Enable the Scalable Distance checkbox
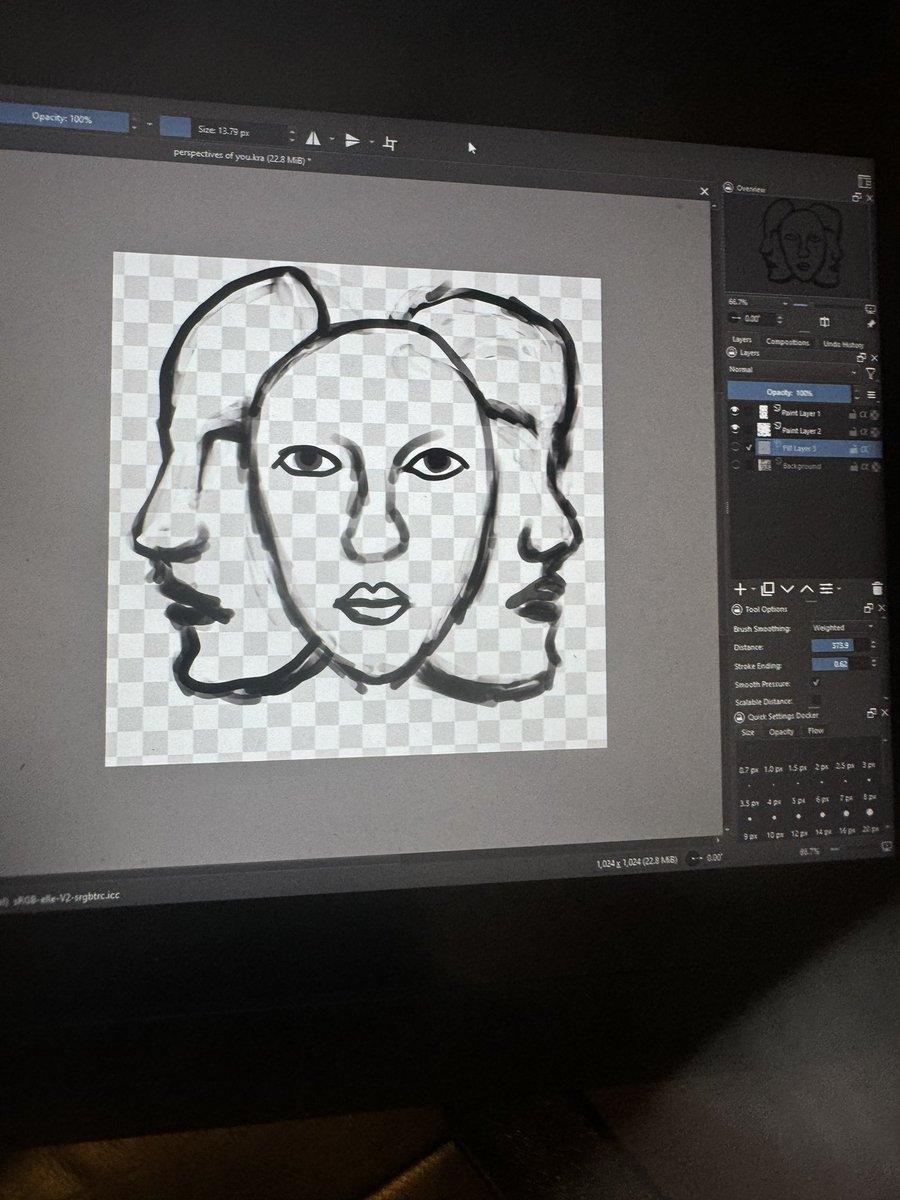900x1200 pixels. (816, 700)
